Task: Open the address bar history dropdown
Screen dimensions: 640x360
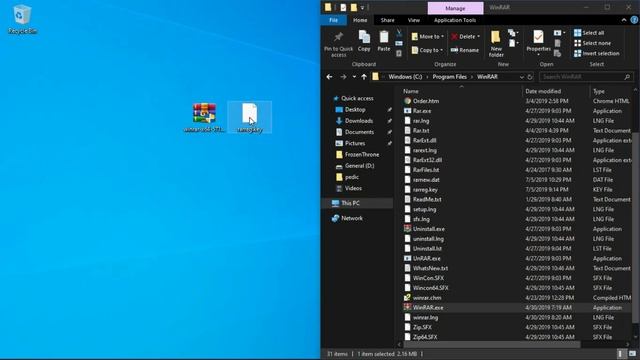Action: coord(522,77)
